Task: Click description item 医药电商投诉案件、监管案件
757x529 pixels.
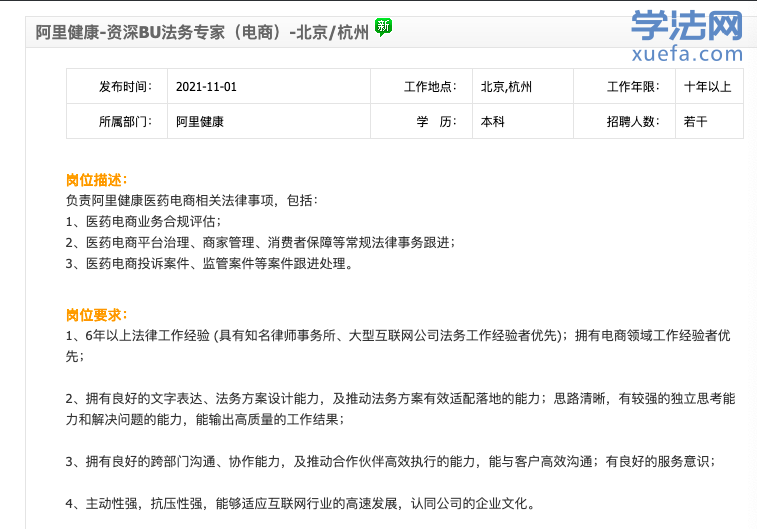Action: coord(209,264)
